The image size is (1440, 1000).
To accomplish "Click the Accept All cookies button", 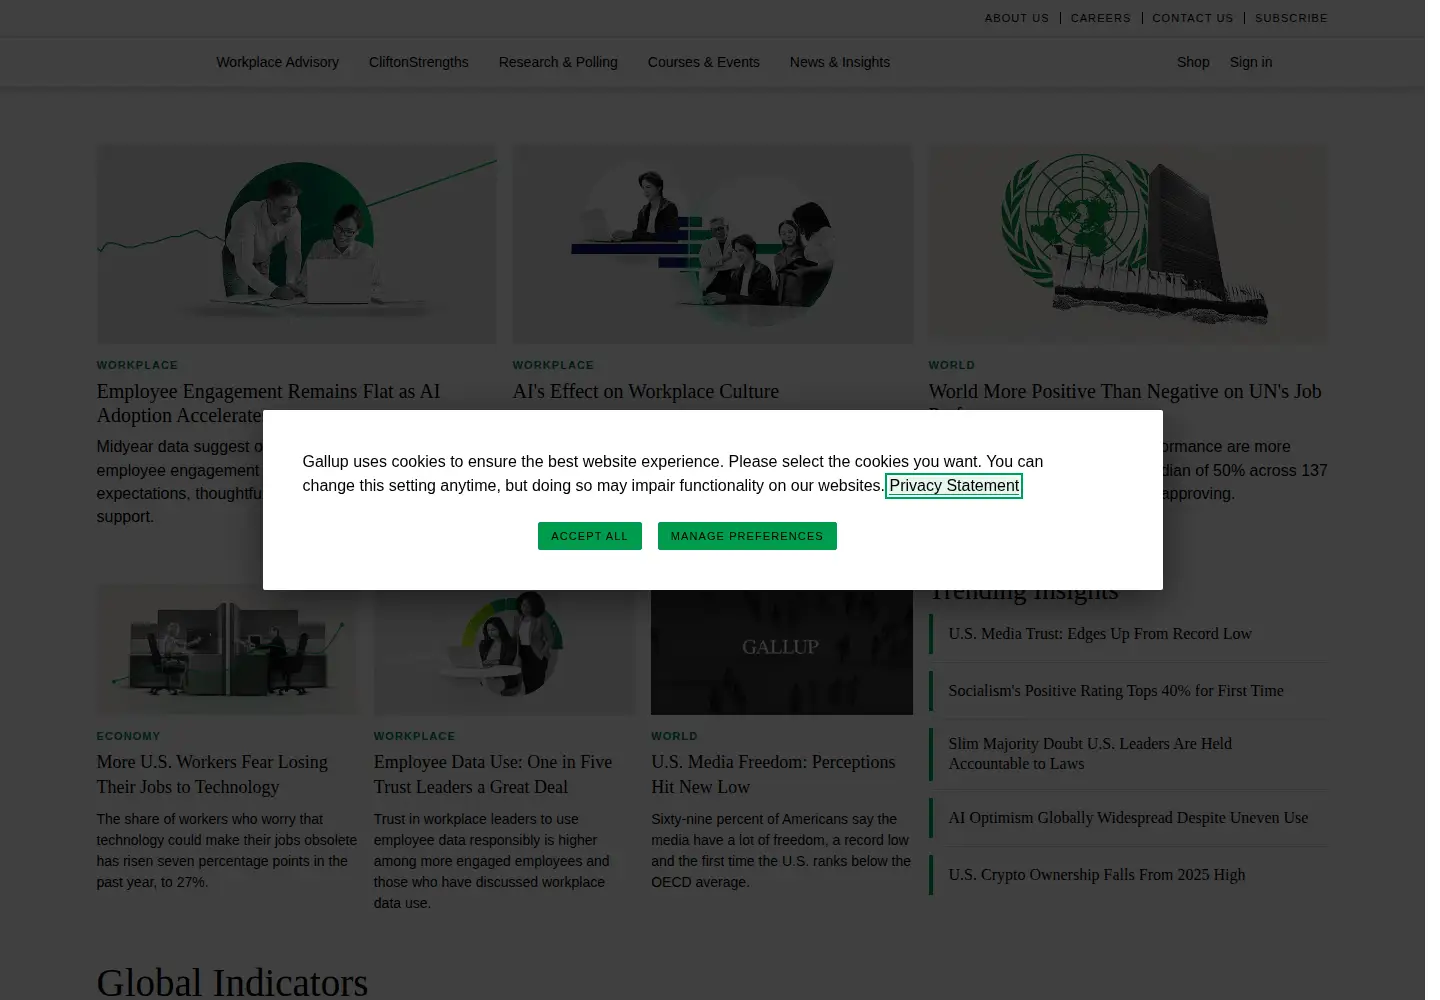I will point(589,536).
